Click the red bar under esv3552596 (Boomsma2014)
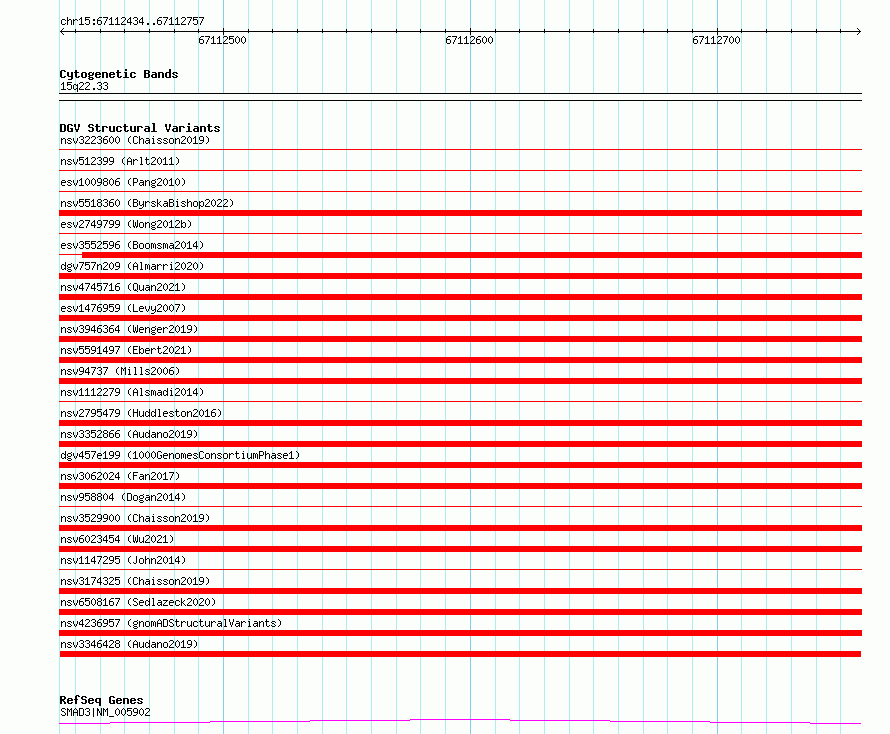This screenshot has width=890, height=734. [x=472, y=255]
